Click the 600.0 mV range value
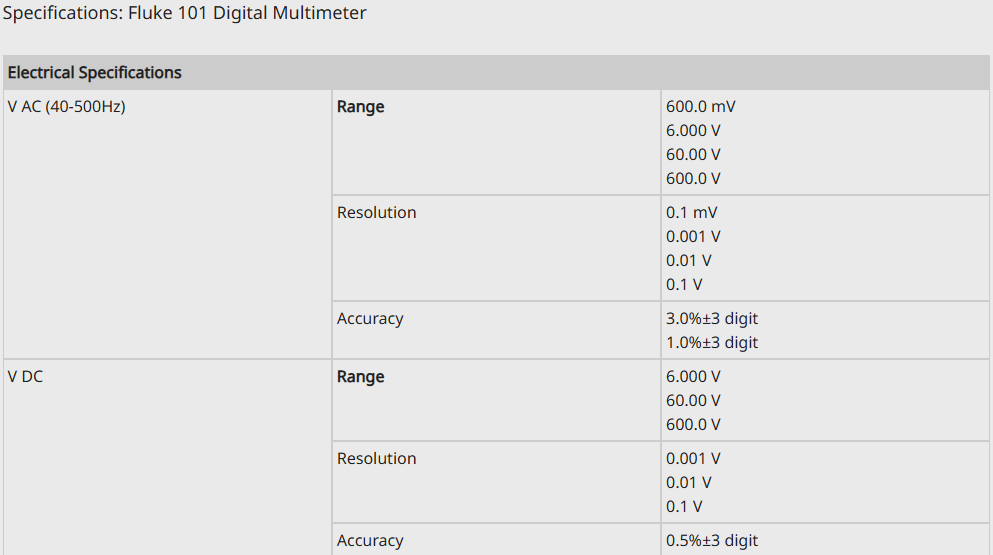 700,107
